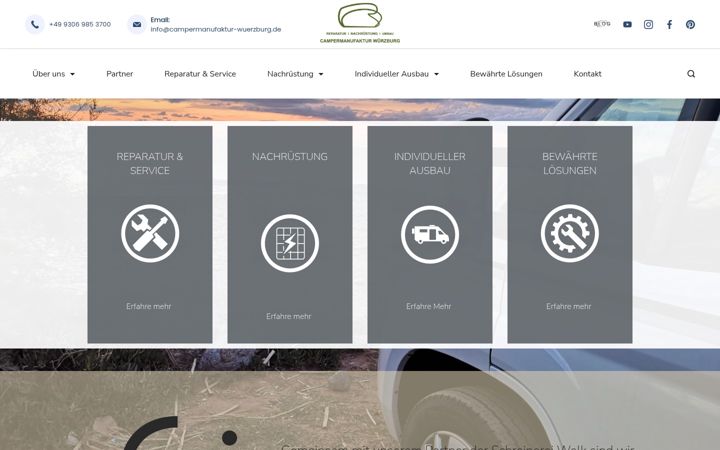The width and height of the screenshot is (720, 450).
Task: Click Erfahre mehr under Bewährte Lösungen
Action: (569, 306)
